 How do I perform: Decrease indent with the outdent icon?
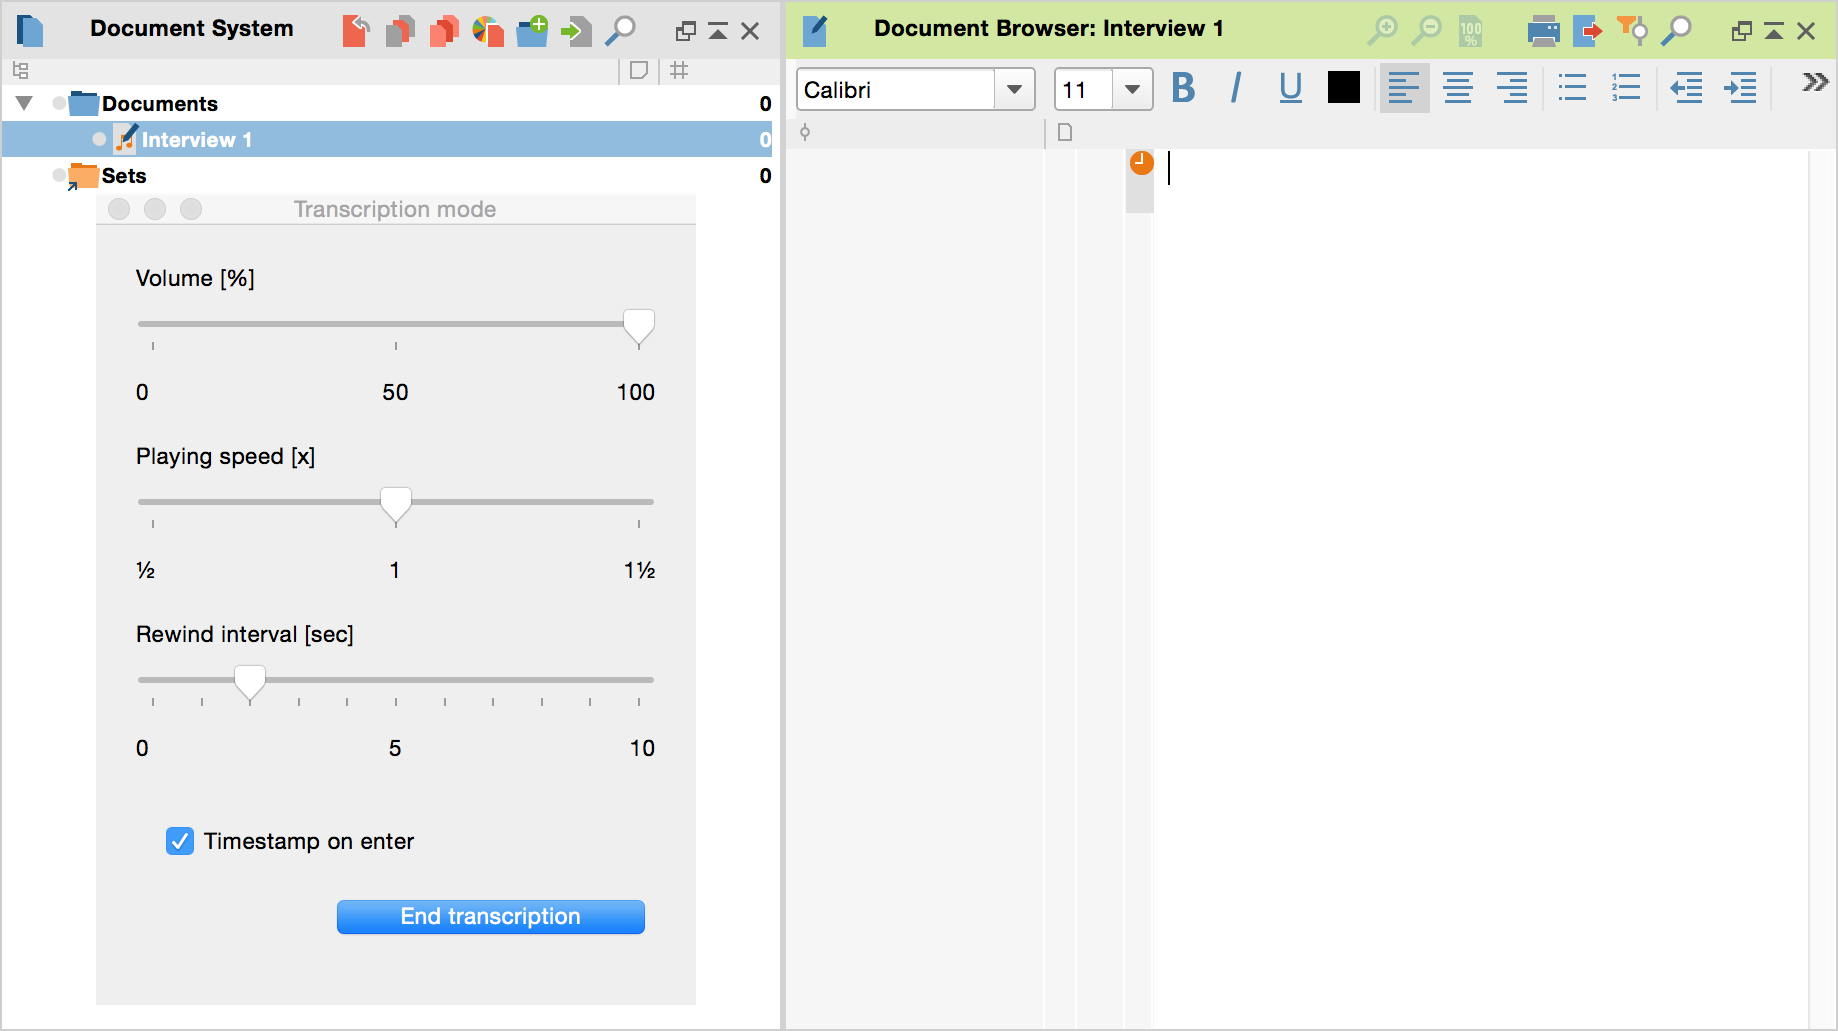[x=1687, y=88]
